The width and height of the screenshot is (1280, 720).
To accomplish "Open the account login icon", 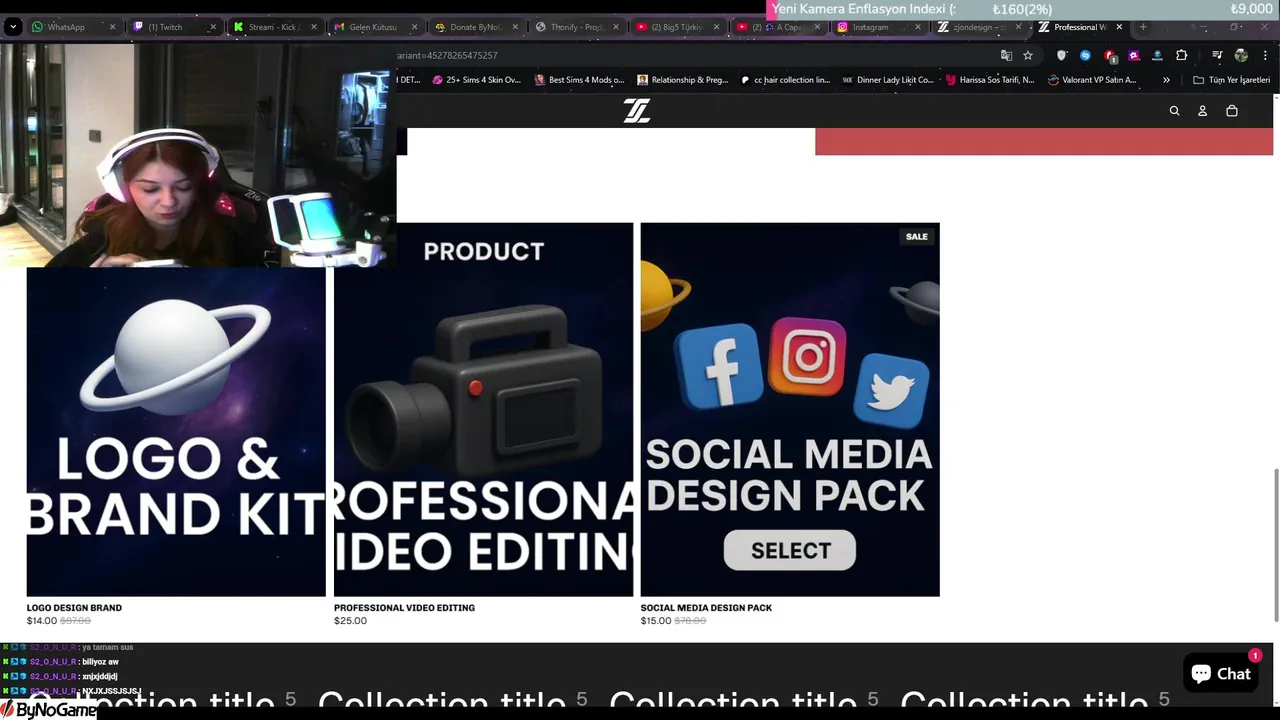I will [x=1202, y=111].
